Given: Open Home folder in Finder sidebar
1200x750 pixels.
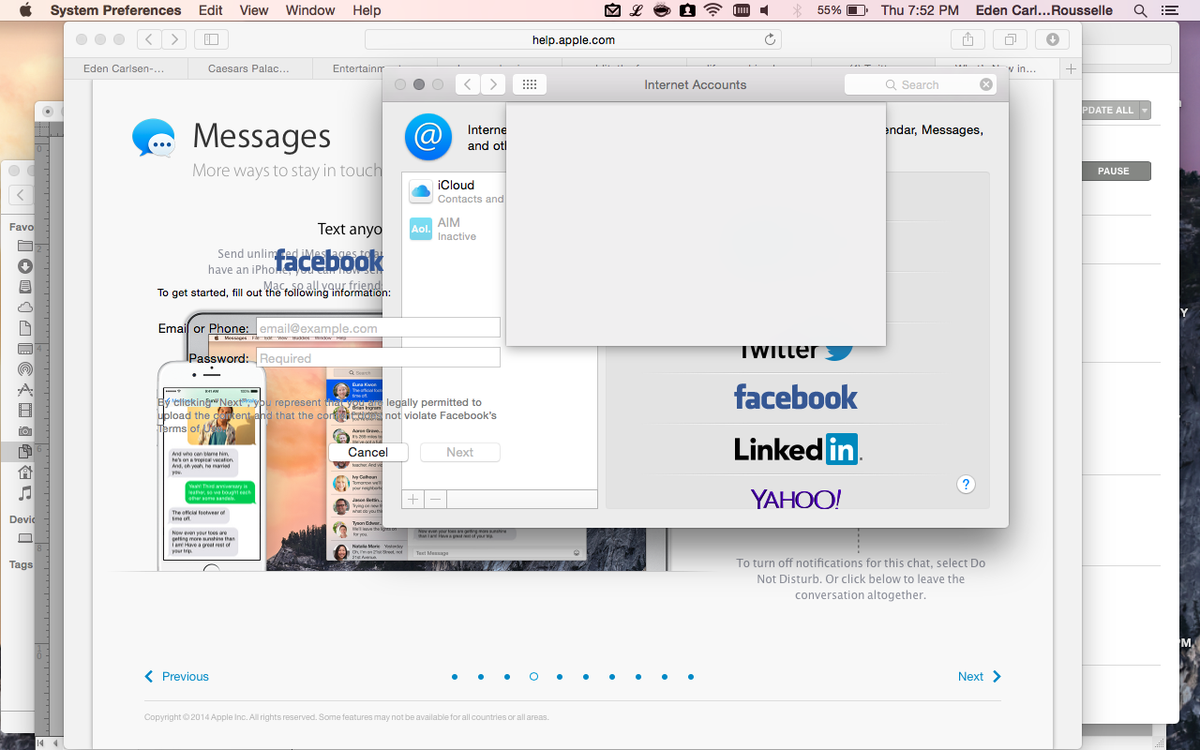Looking at the screenshot, I should [25, 472].
